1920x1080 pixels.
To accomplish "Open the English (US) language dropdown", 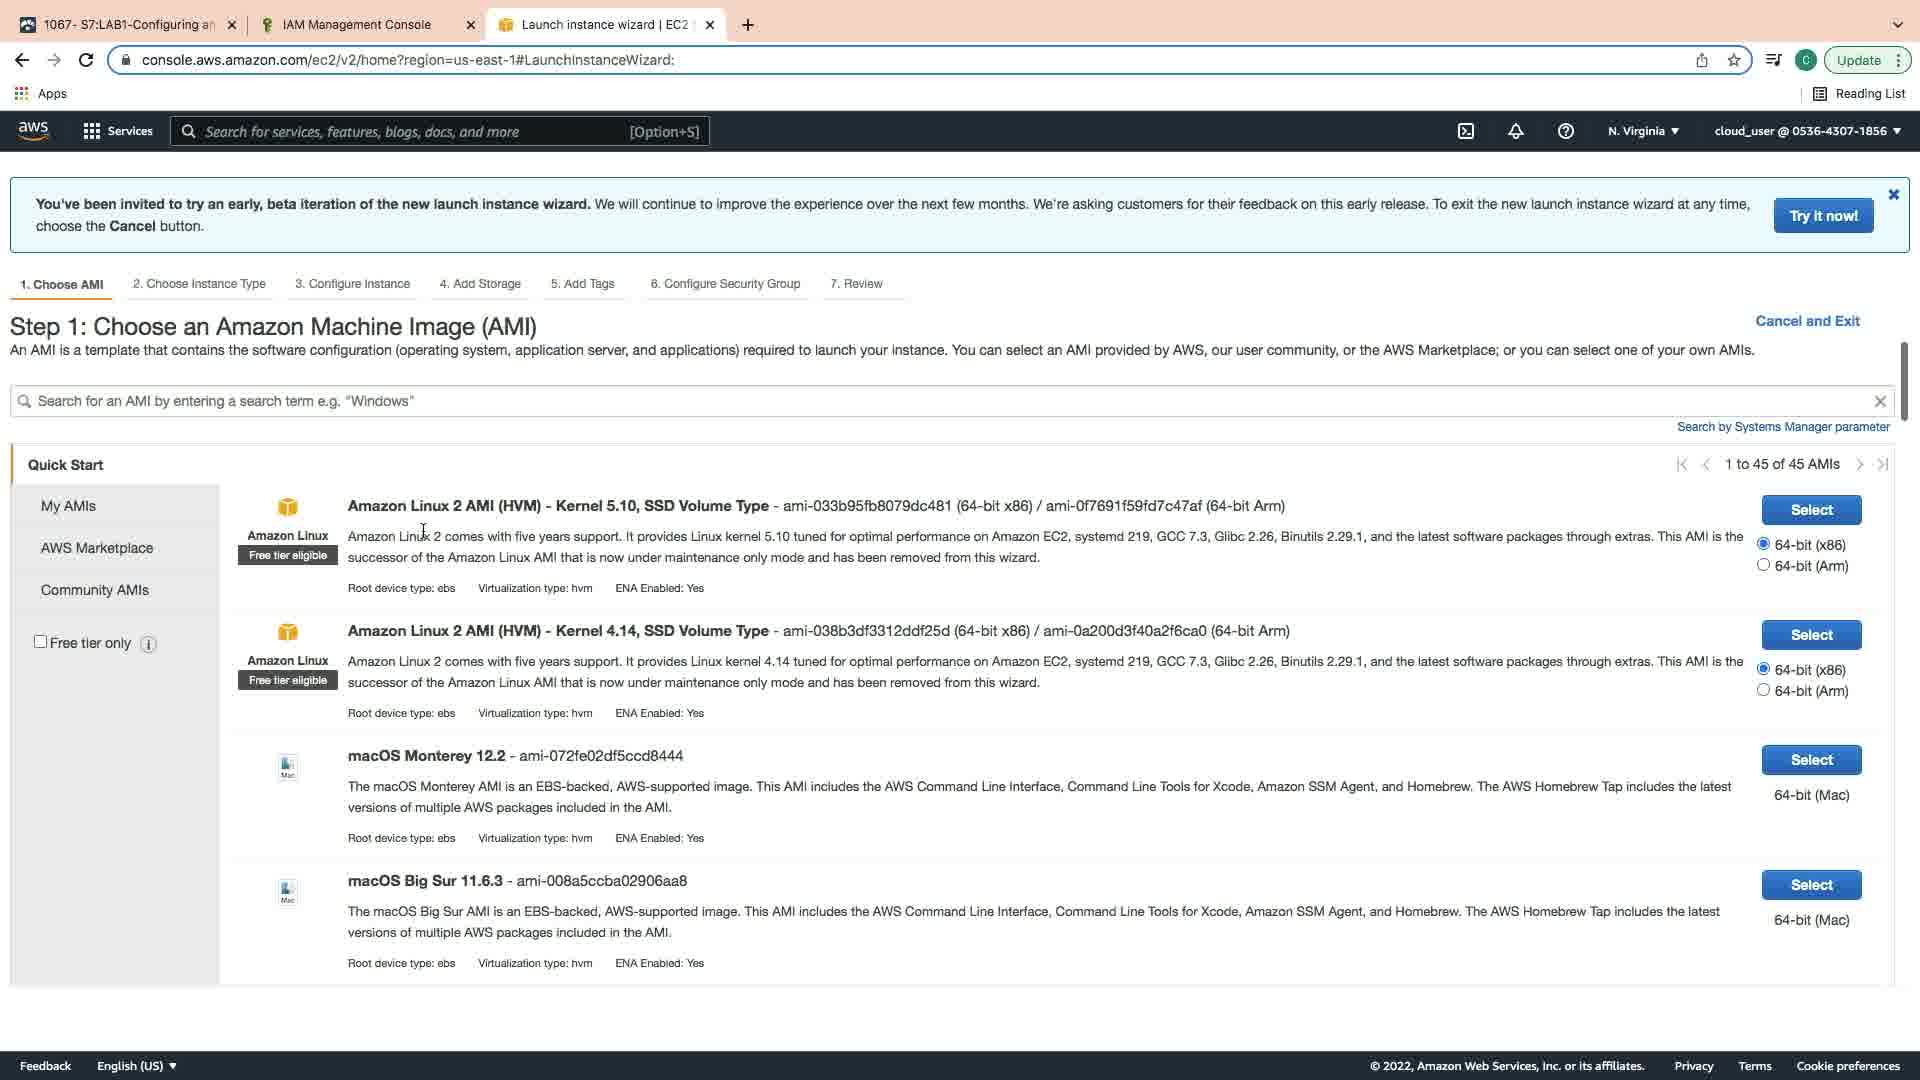I will click(x=136, y=1066).
